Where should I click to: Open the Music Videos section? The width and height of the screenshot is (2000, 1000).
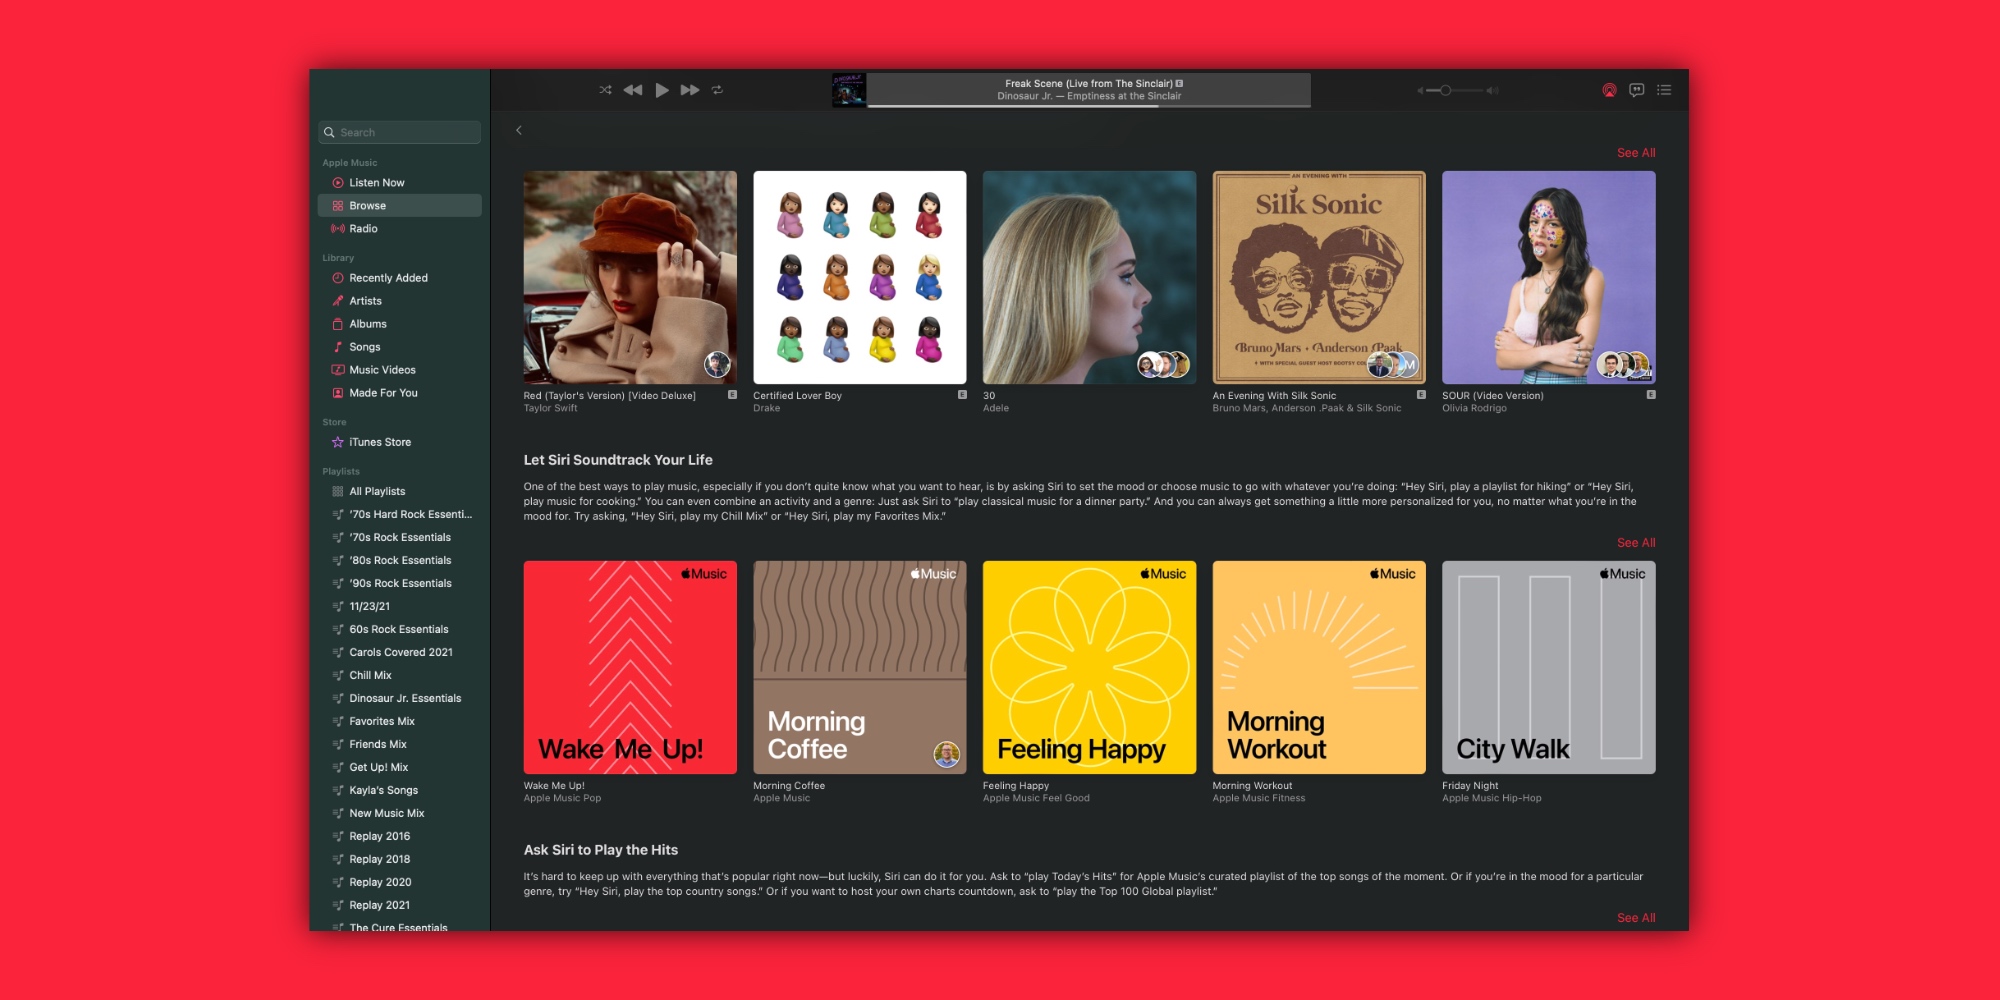pos(381,369)
